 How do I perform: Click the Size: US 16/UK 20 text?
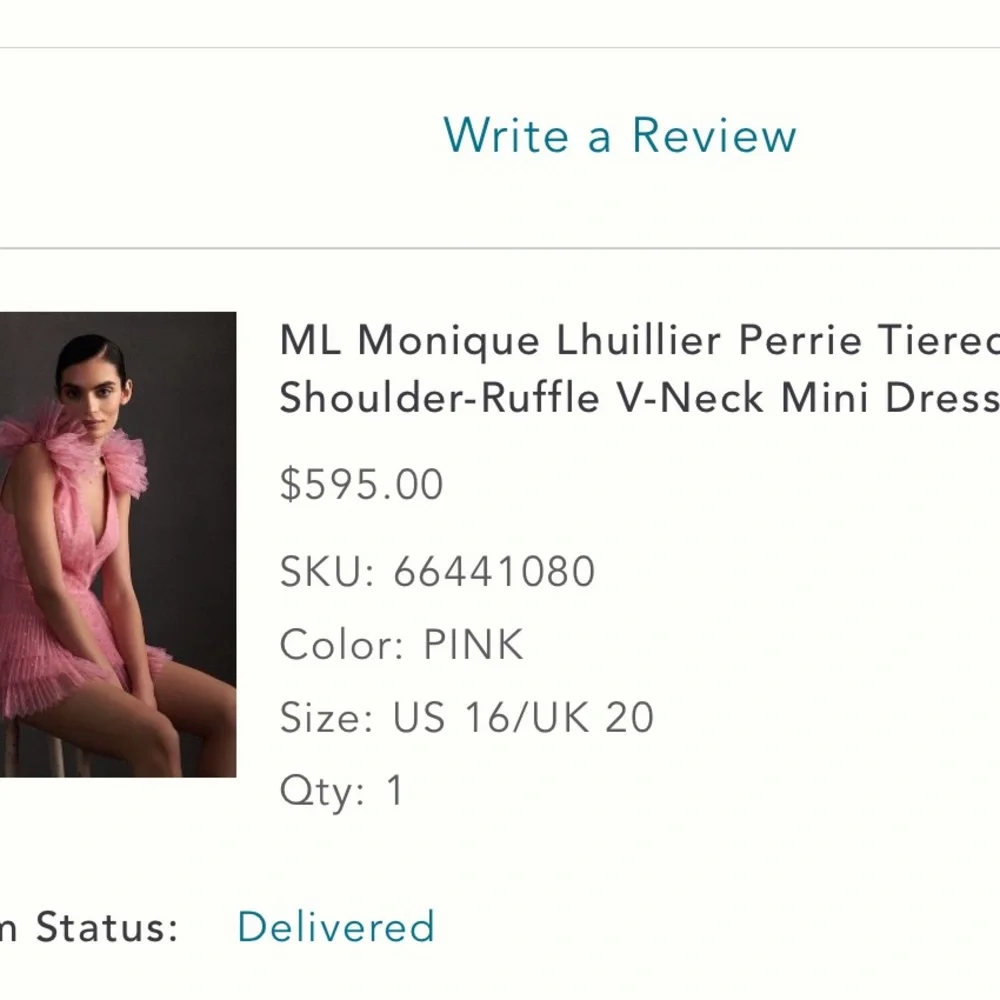point(465,717)
